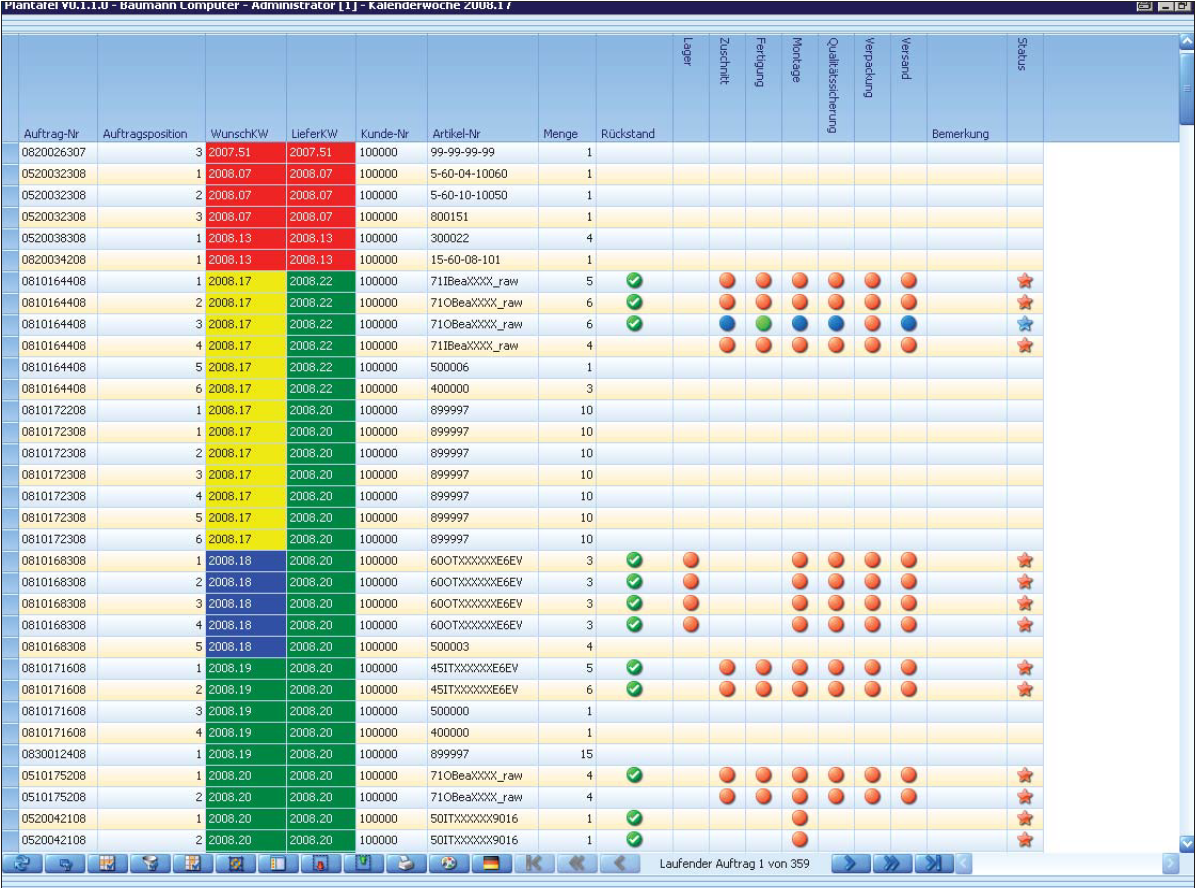Viewport: 1196px width, 888px height.
Task: Skip forward with double arrow button
Action: click(x=892, y=864)
